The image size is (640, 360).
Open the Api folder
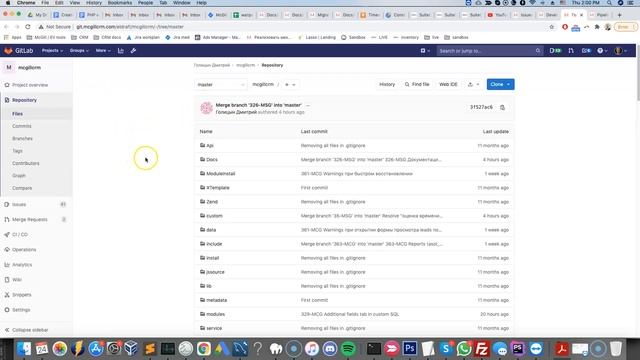[210, 146]
